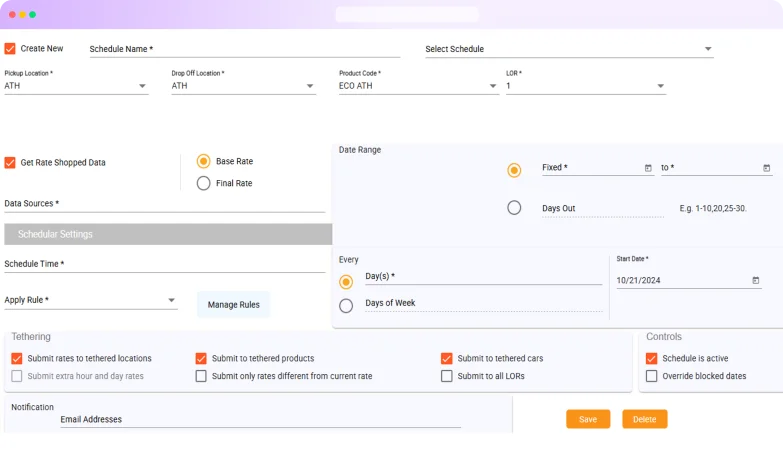Expand the Select Schedule dropdown
Image resolution: width=783 pixels, height=457 pixels.
708,49
